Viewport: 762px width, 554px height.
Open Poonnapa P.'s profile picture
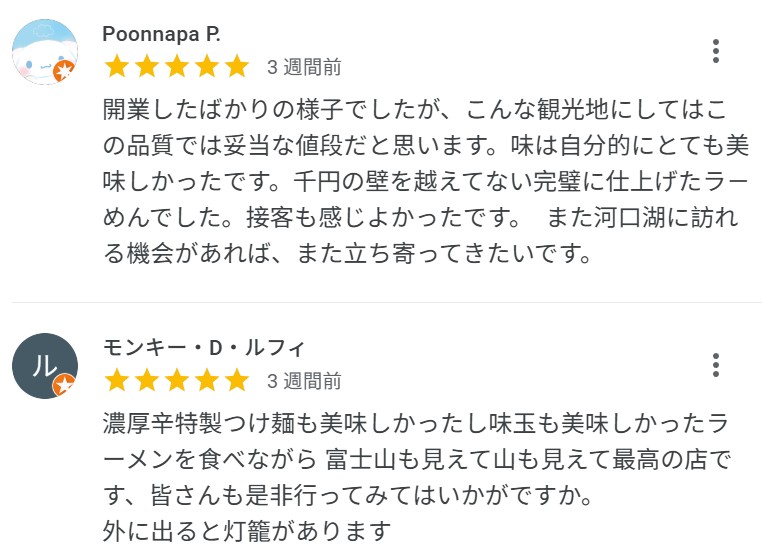(x=44, y=51)
